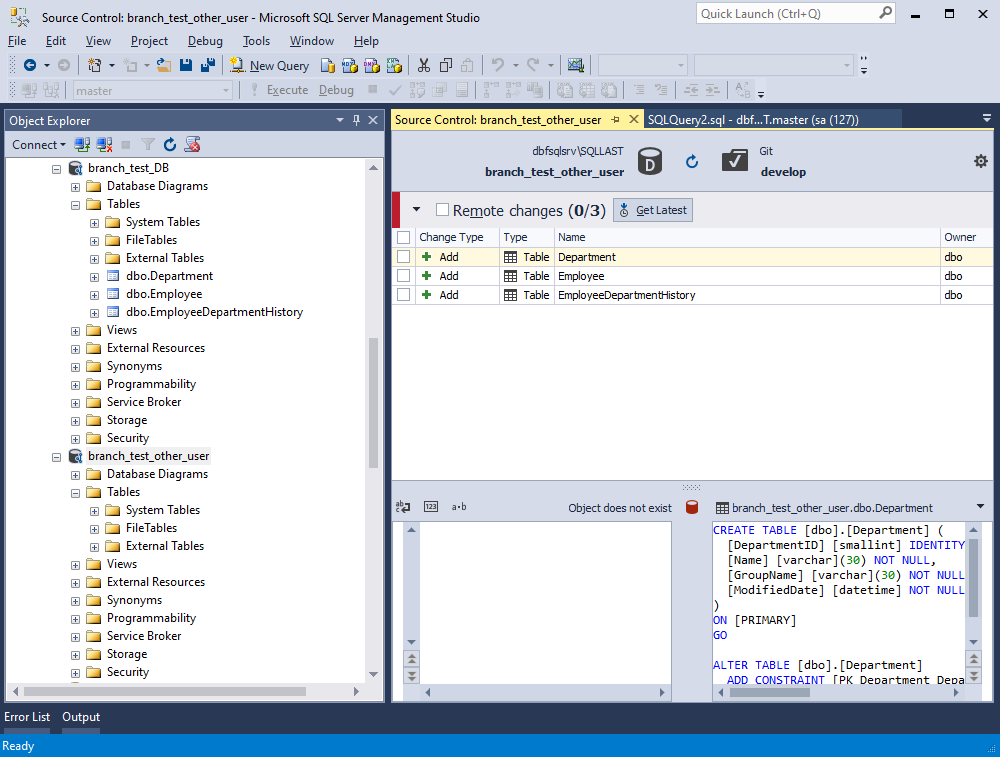Close the Source Control document tab
Image resolution: width=1000 pixels, height=757 pixels.
coord(633,119)
